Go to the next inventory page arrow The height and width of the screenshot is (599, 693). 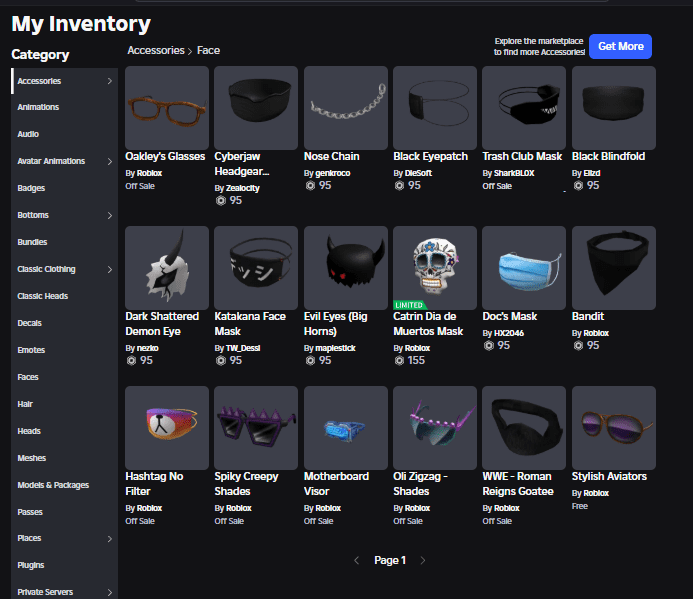[423, 561]
